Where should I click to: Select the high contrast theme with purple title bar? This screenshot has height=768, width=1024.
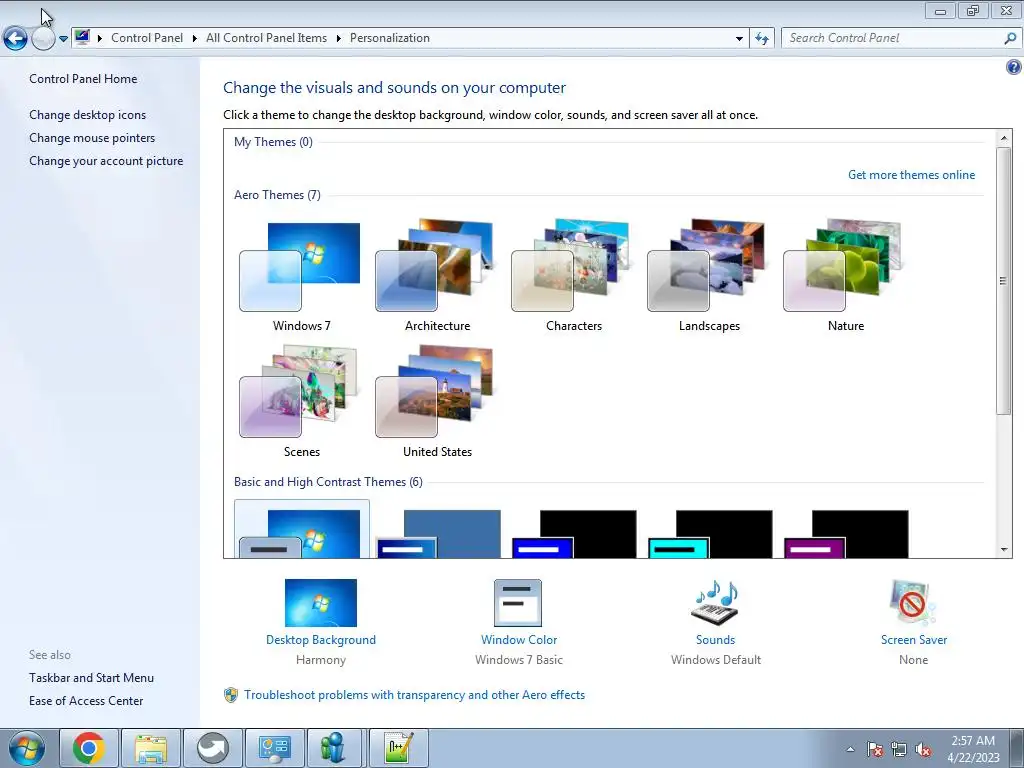click(x=846, y=534)
